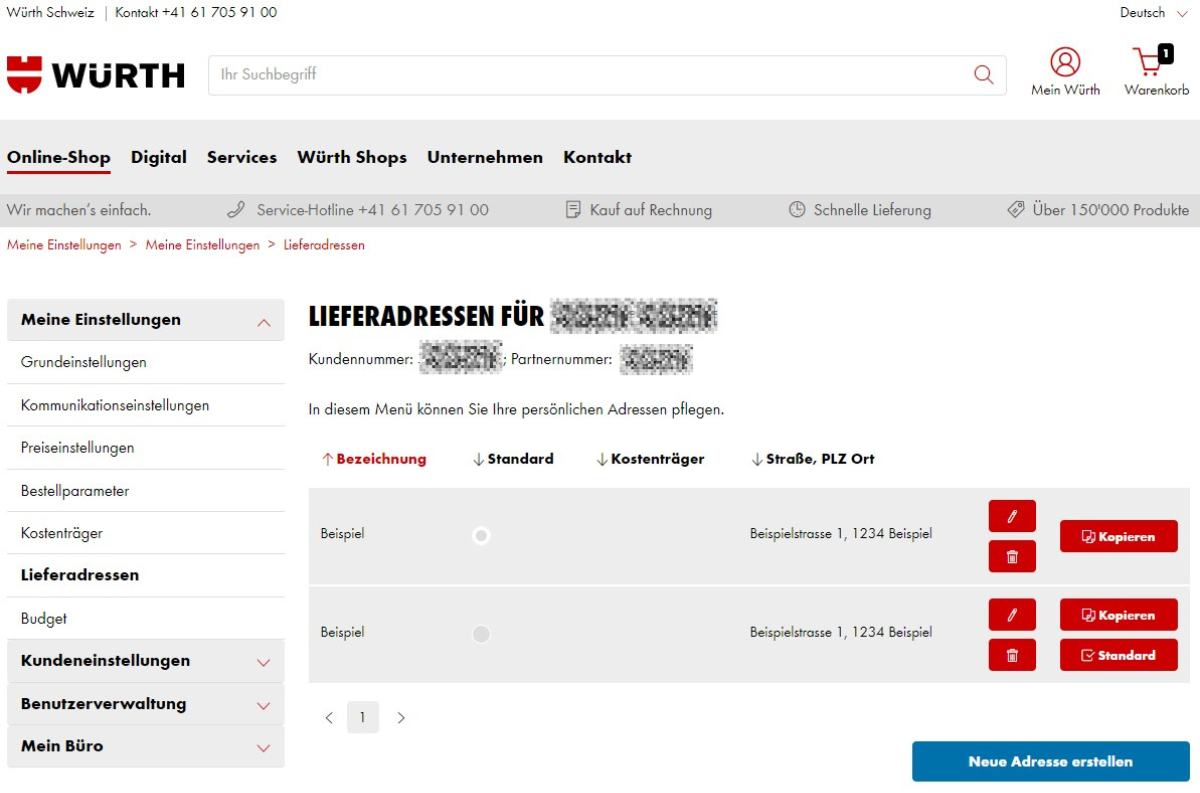This screenshot has height=793, width=1200.
Task: Go to previous page arrow in pagination
Action: click(329, 718)
